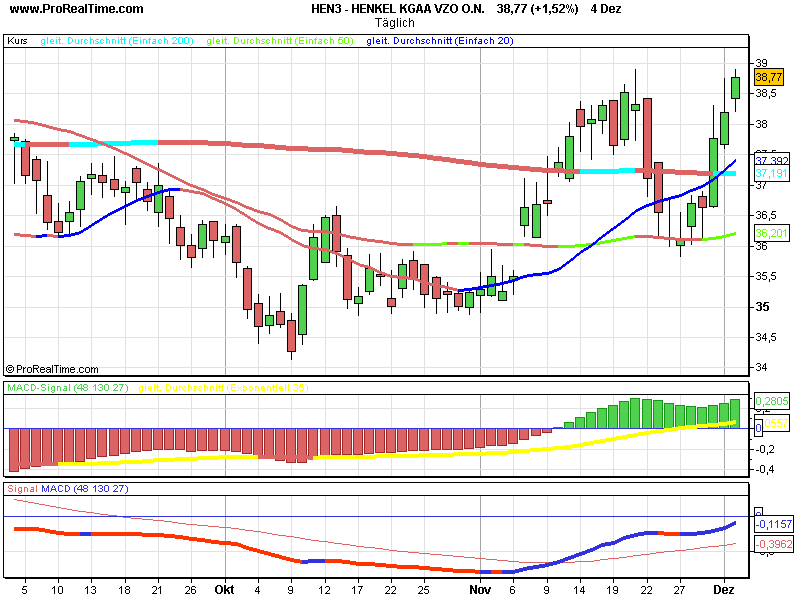Click the -0,2 histogram axis label
The image size is (800, 600).
click(765, 449)
